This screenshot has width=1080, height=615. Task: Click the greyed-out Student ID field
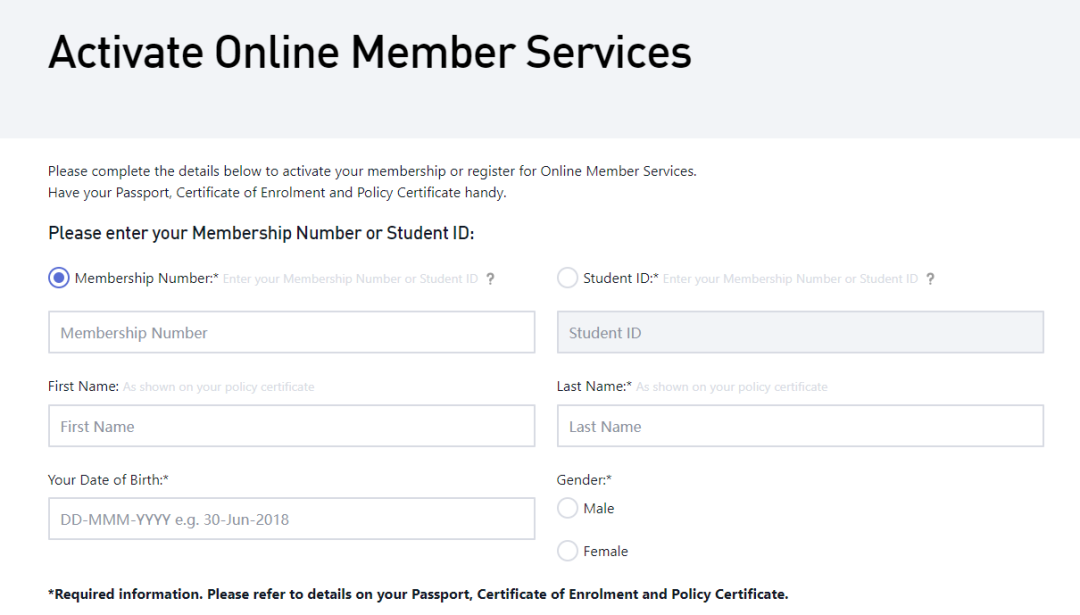800,332
